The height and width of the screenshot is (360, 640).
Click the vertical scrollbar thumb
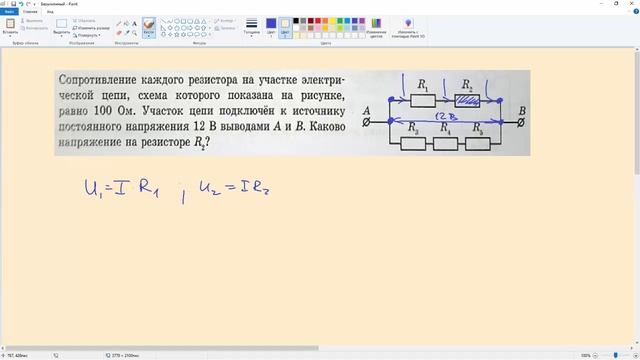(x=637, y=113)
